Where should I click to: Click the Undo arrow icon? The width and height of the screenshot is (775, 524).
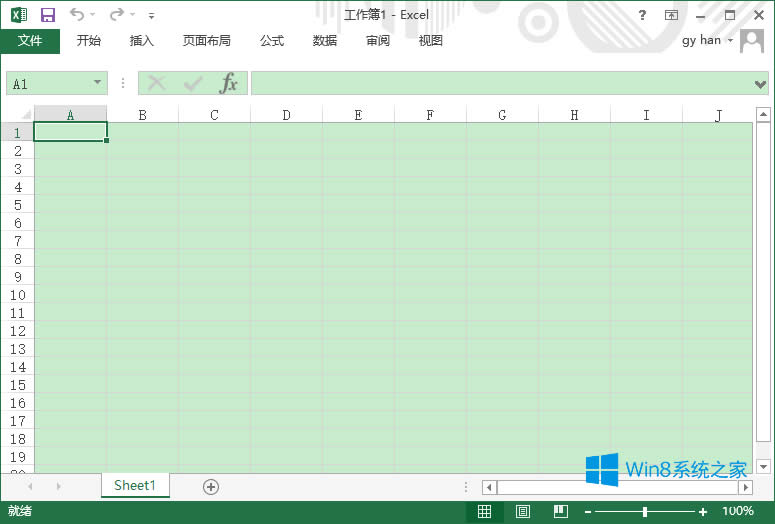click(77, 15)
